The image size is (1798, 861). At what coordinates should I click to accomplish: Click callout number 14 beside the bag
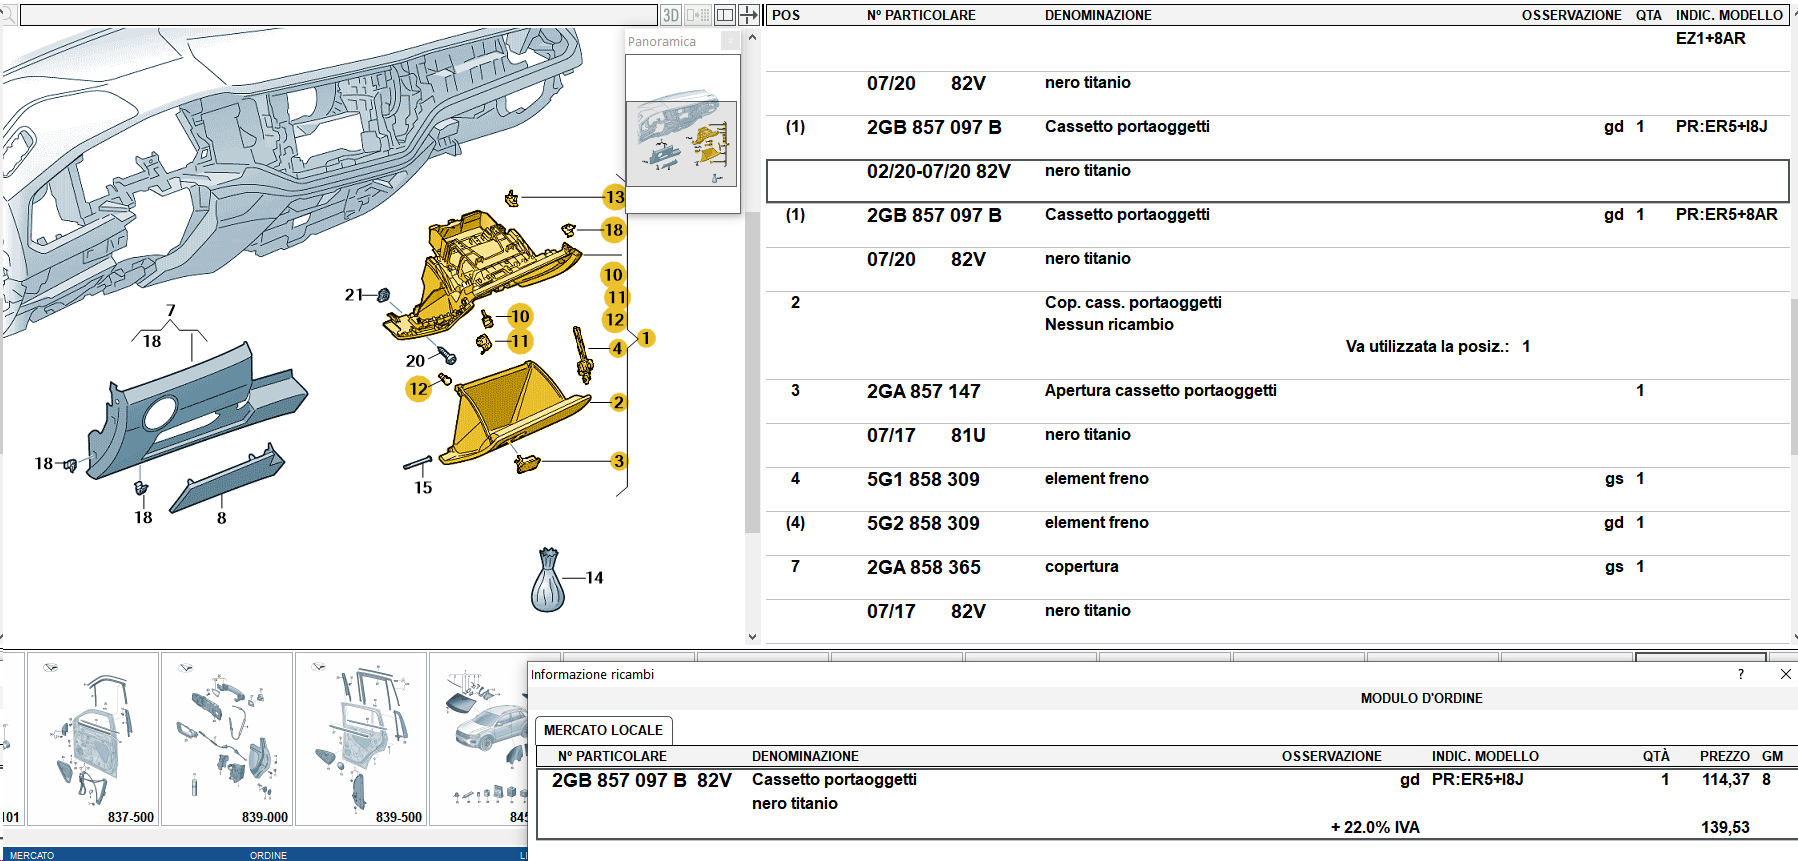click(x=594, y=577)
